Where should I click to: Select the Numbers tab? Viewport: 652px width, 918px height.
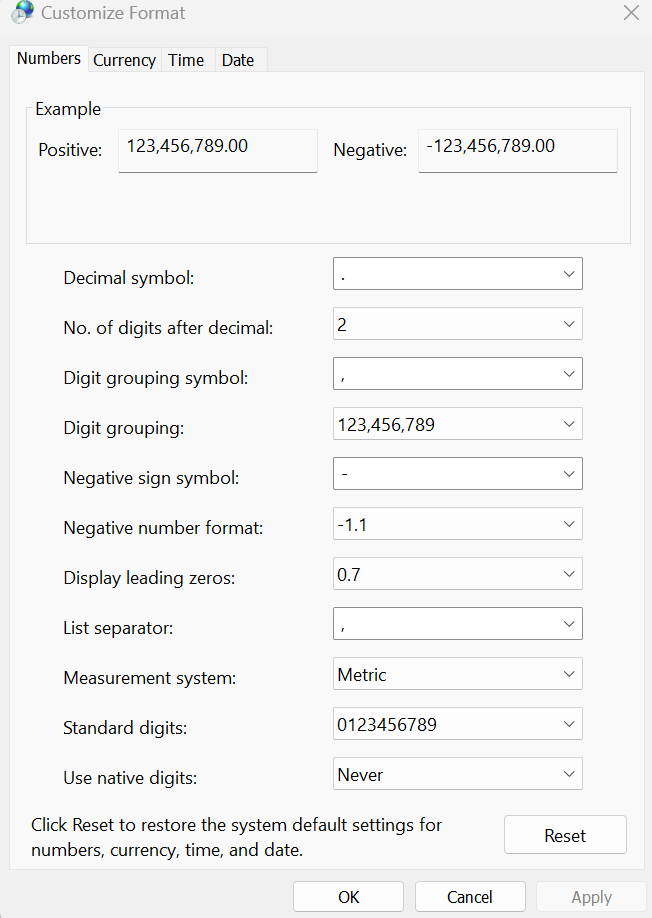point(48,58)
